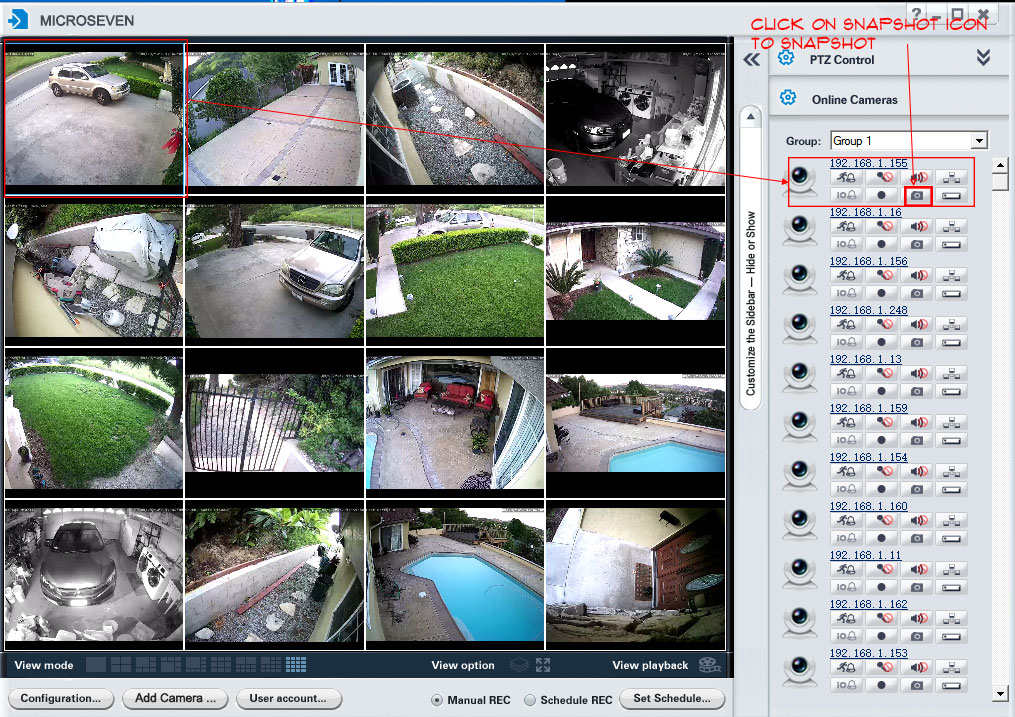Open the Group 1 dropdown
1015x717 pixels.
click(979, 140)
